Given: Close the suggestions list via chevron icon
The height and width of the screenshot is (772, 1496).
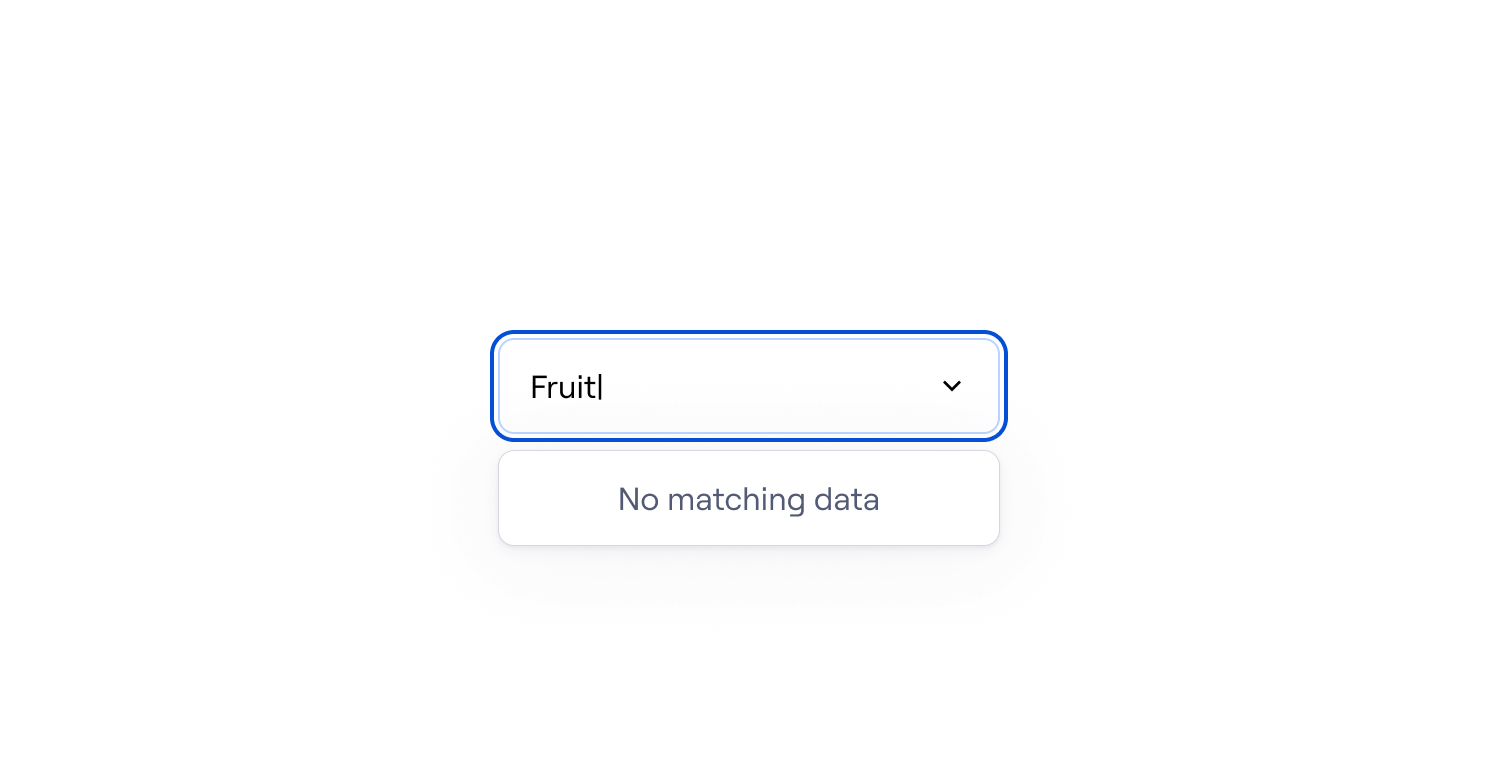Looking at the screenshot, I should pos(951,386).
